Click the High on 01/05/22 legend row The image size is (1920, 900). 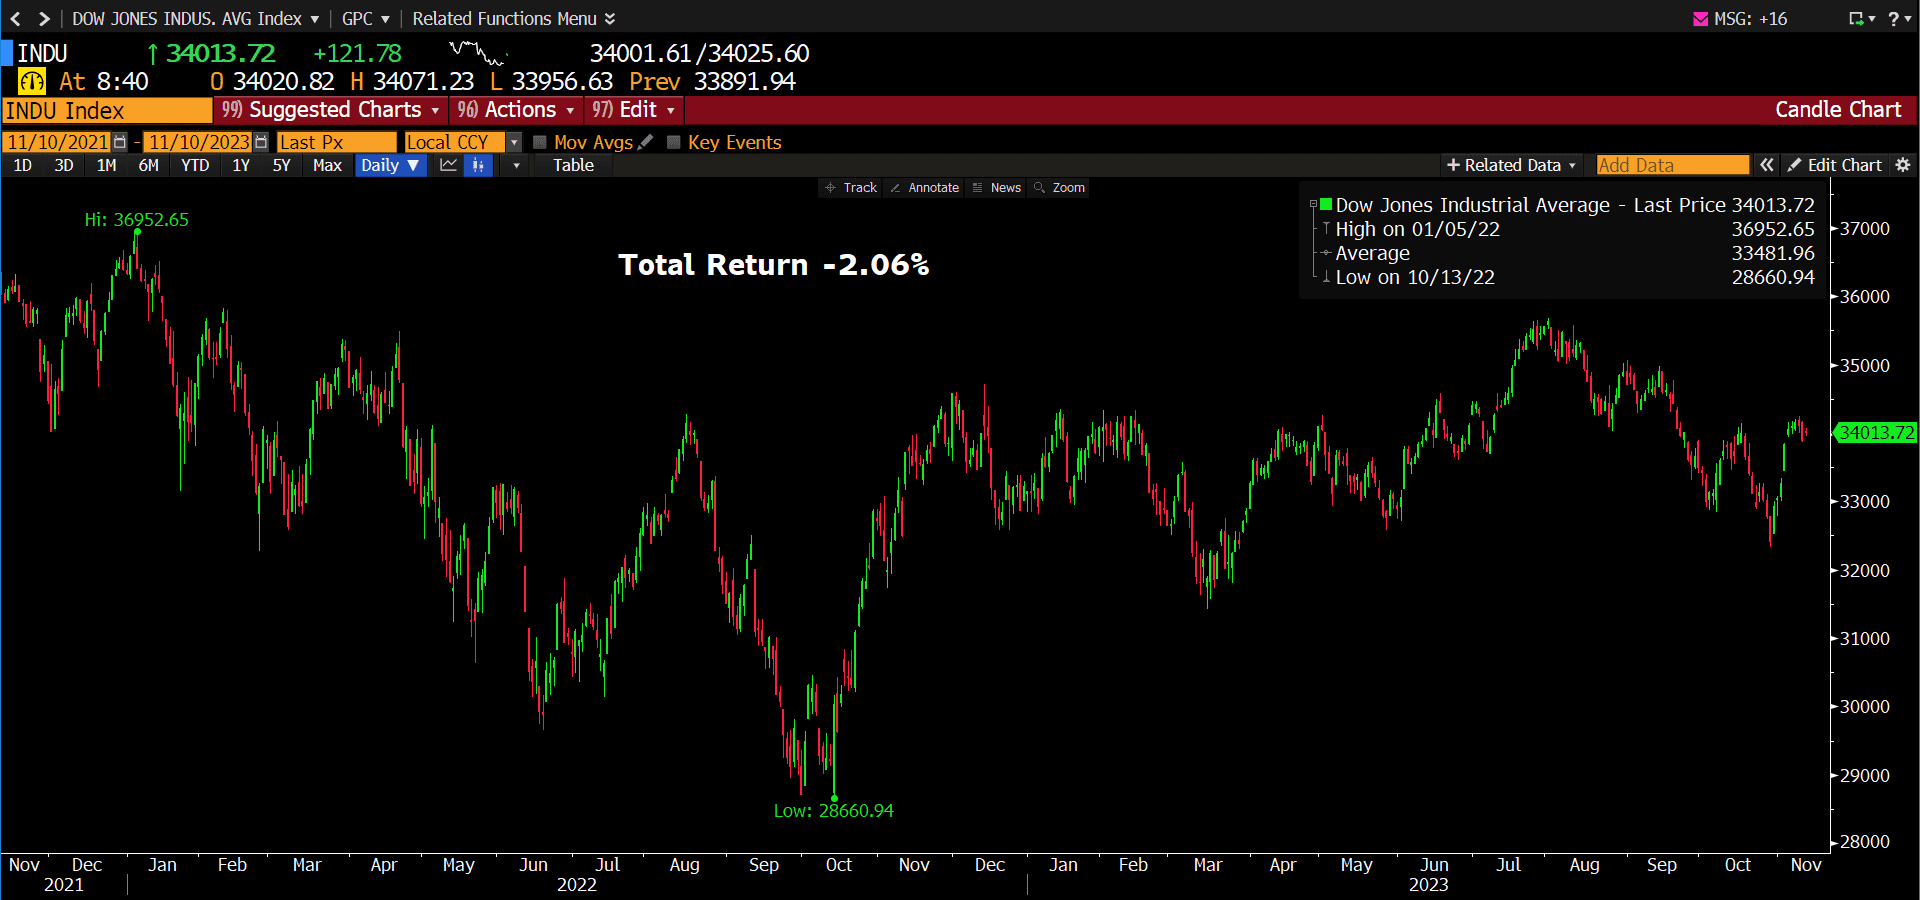click(x=1566, y=229)
